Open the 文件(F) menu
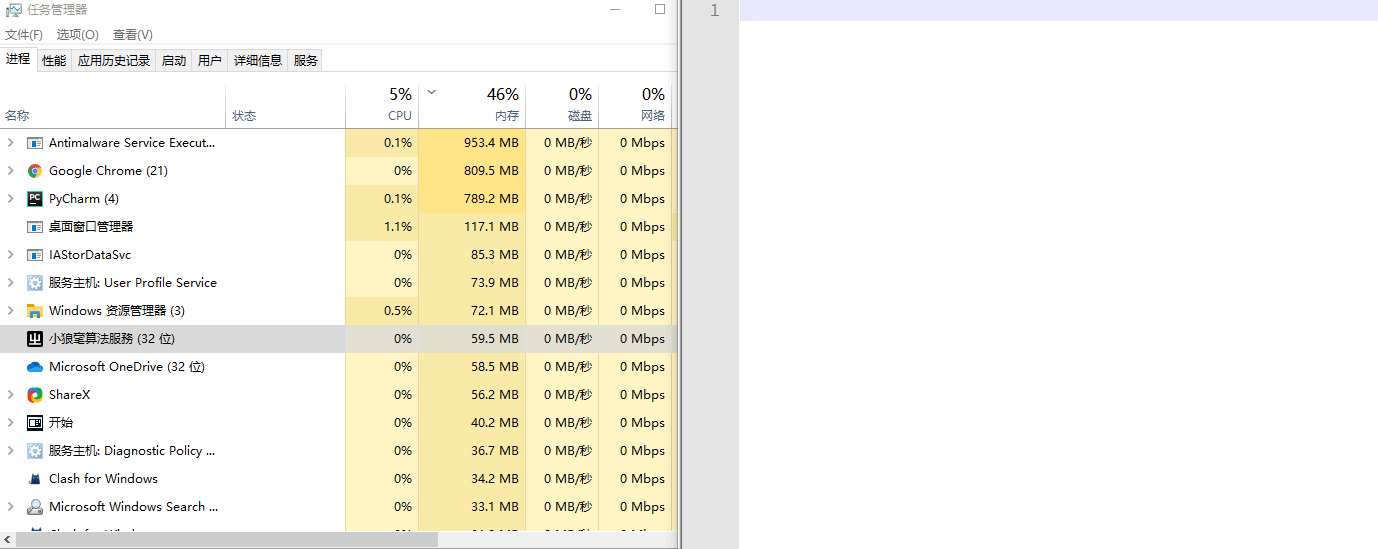The image size is (1378, 549). coord(24,34)
